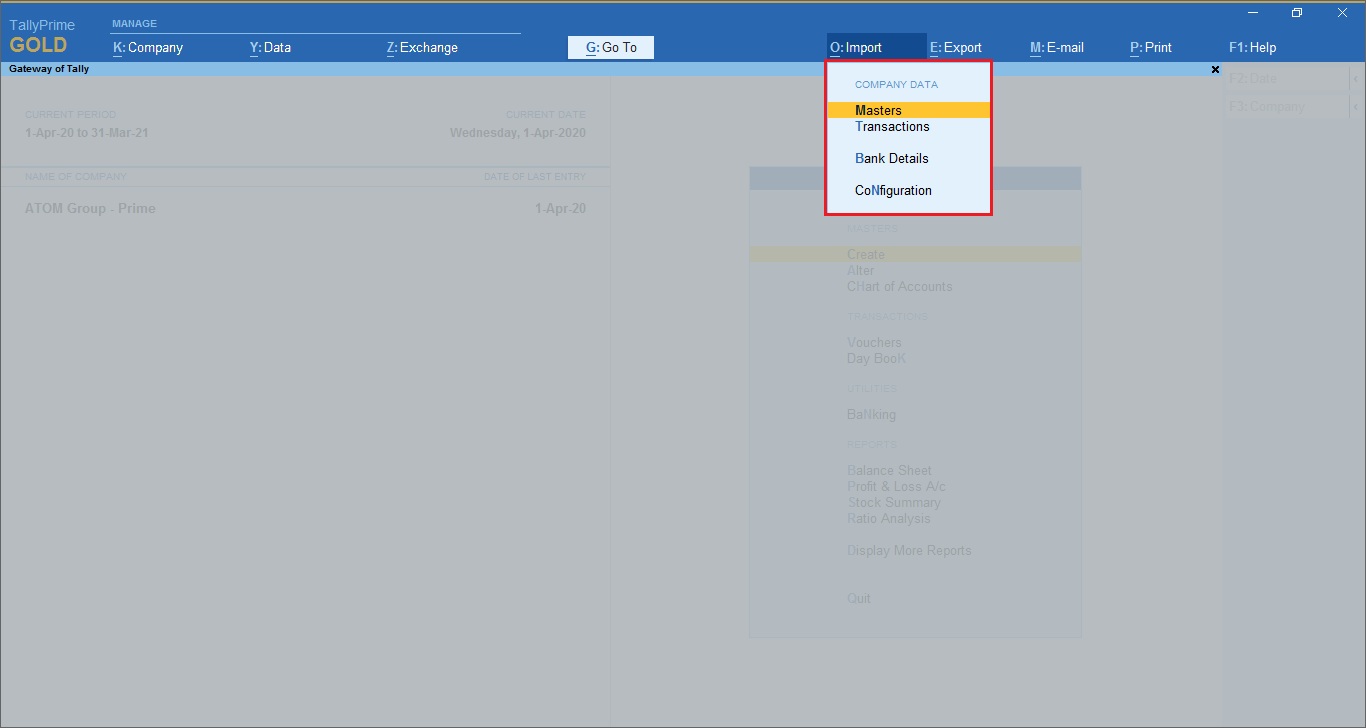Image resolution: width=1366 pixels, height=728 pixels.
Task: Select Configuration in Import dropdown
Action: click(893, 190)
